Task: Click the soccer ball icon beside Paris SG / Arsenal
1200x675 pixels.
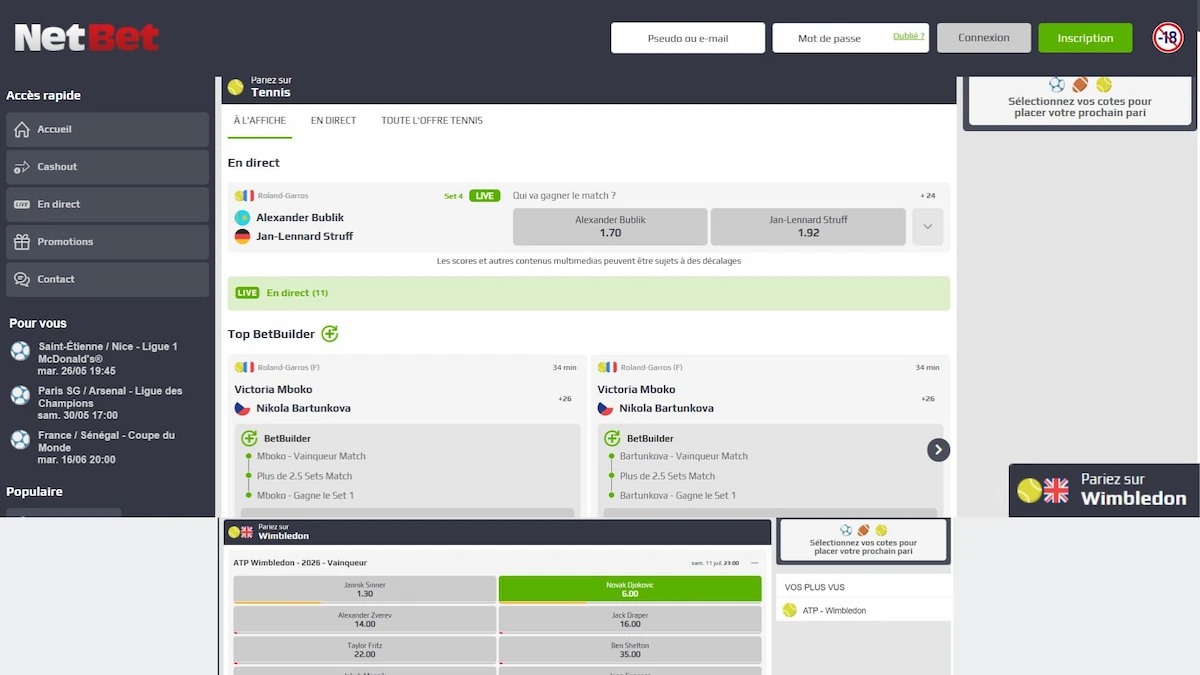Action: [x=20, y=396]
